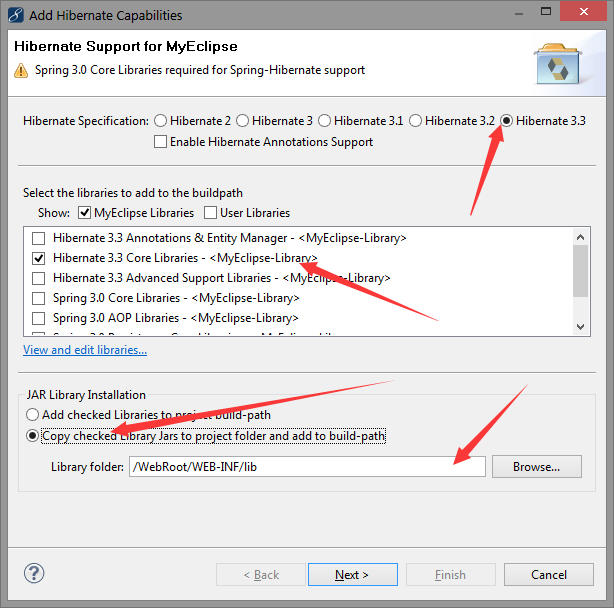The width and height of the screenshot is (614, 608).
Task: Click the help question mark icon
Action: pyautogui.click(x=34, y=574)
